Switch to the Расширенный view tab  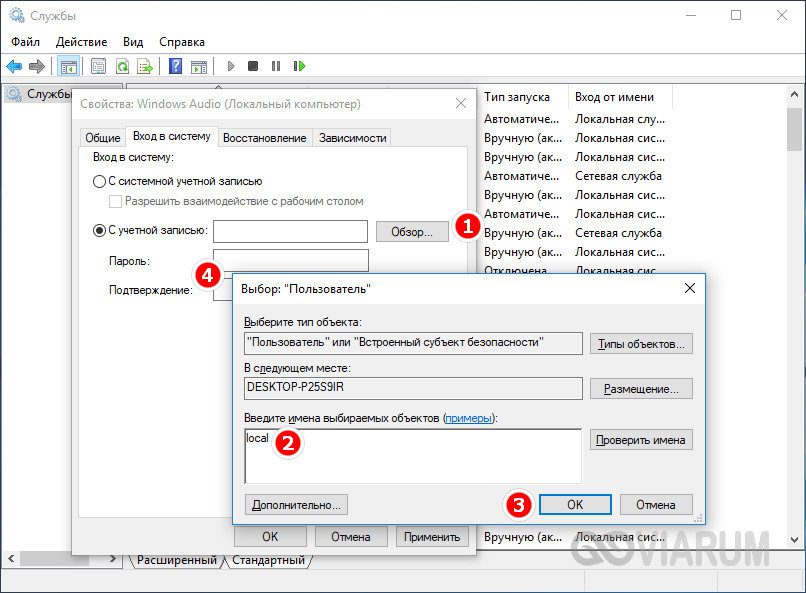point(176,560)
